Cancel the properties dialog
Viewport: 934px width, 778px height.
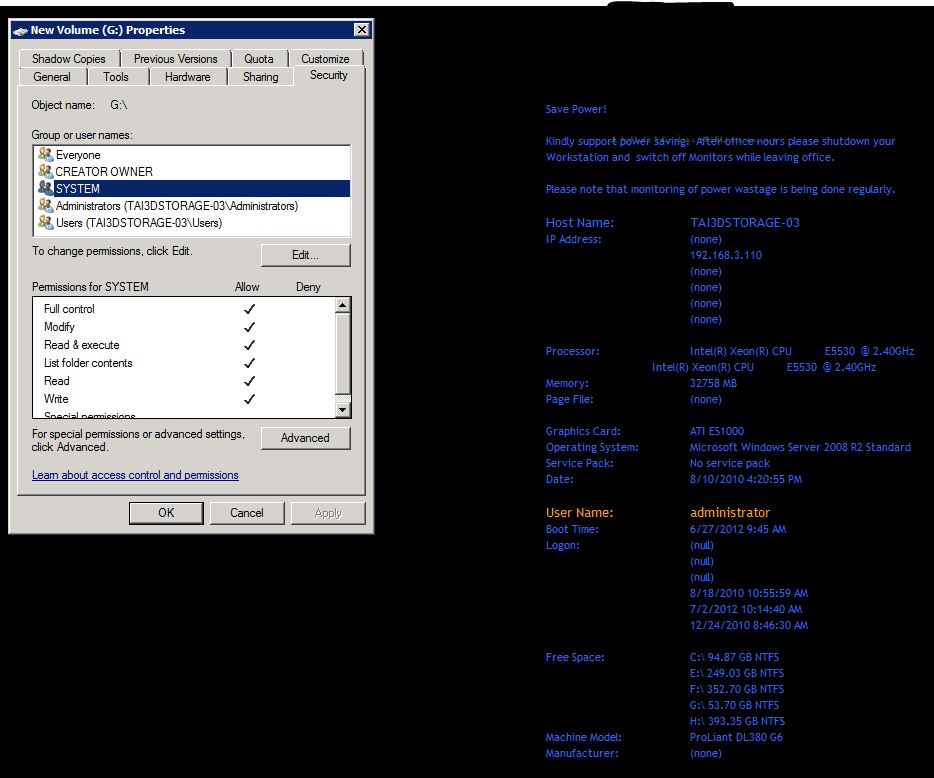[247, 513]
